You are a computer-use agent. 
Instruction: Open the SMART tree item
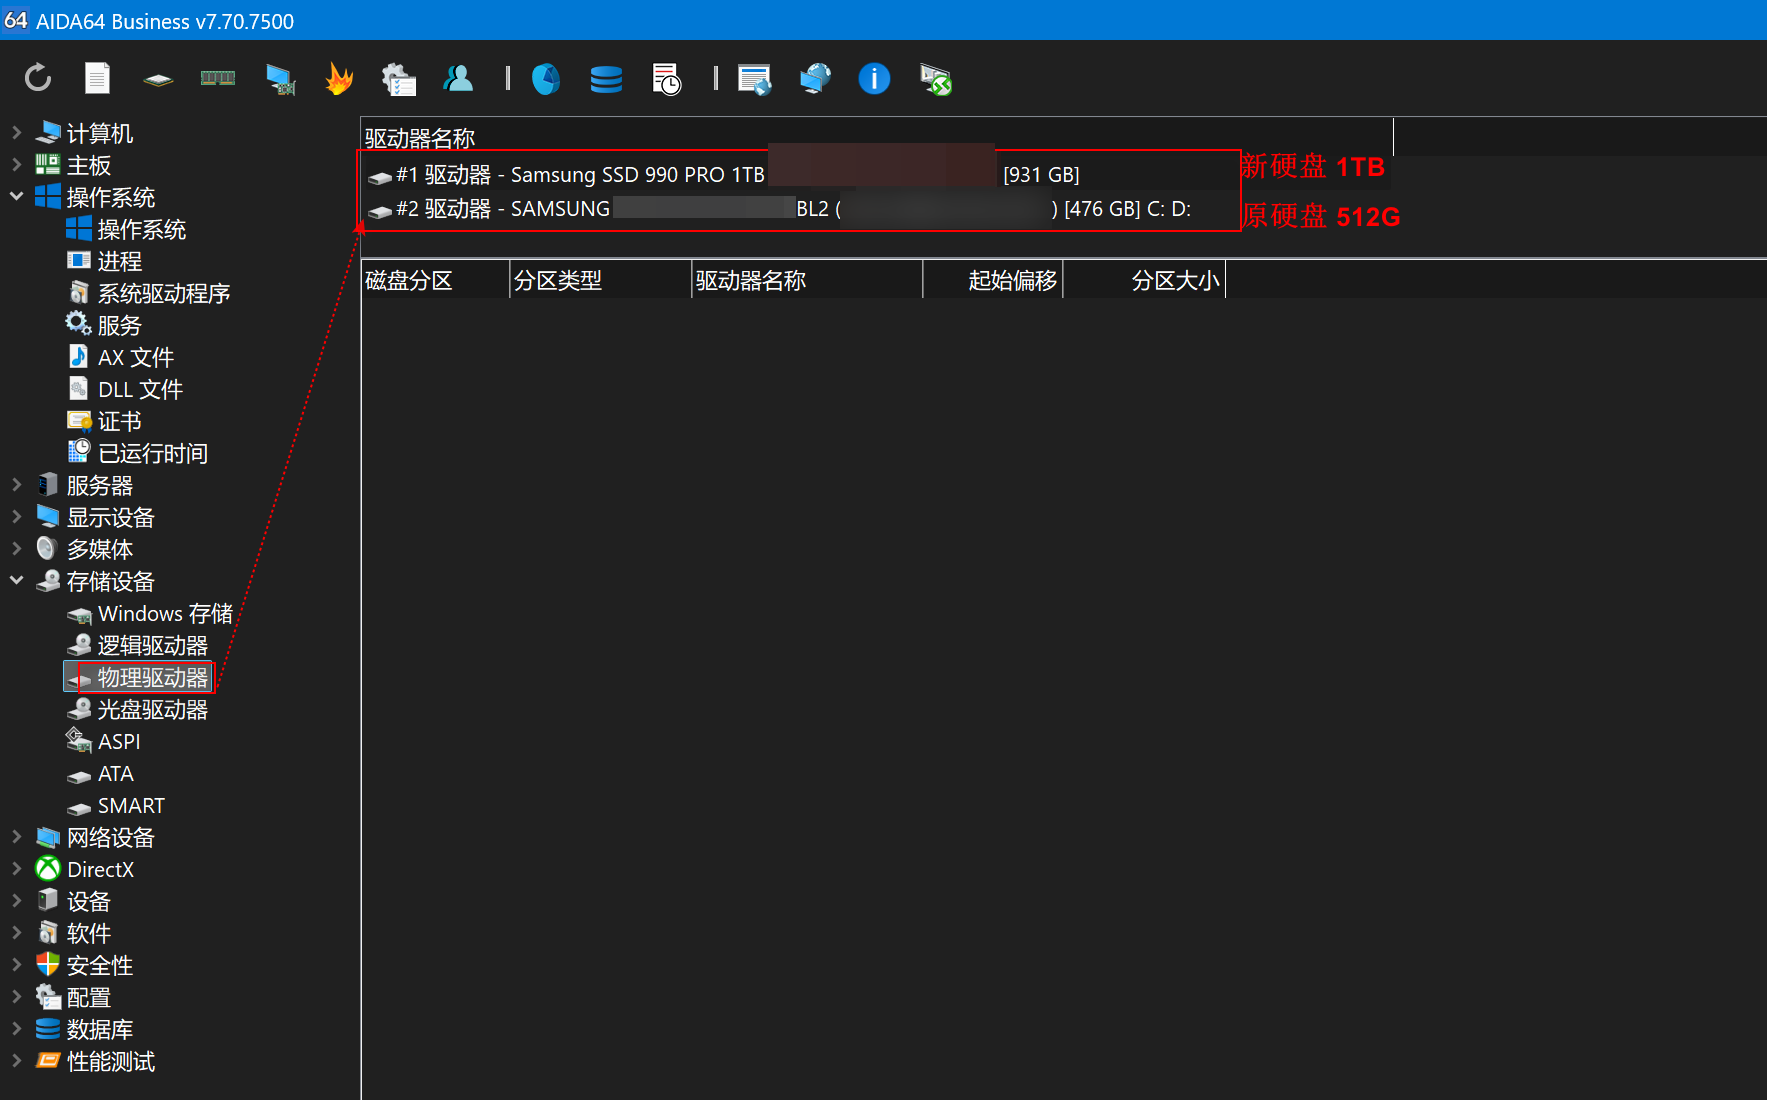click(116, 805)
